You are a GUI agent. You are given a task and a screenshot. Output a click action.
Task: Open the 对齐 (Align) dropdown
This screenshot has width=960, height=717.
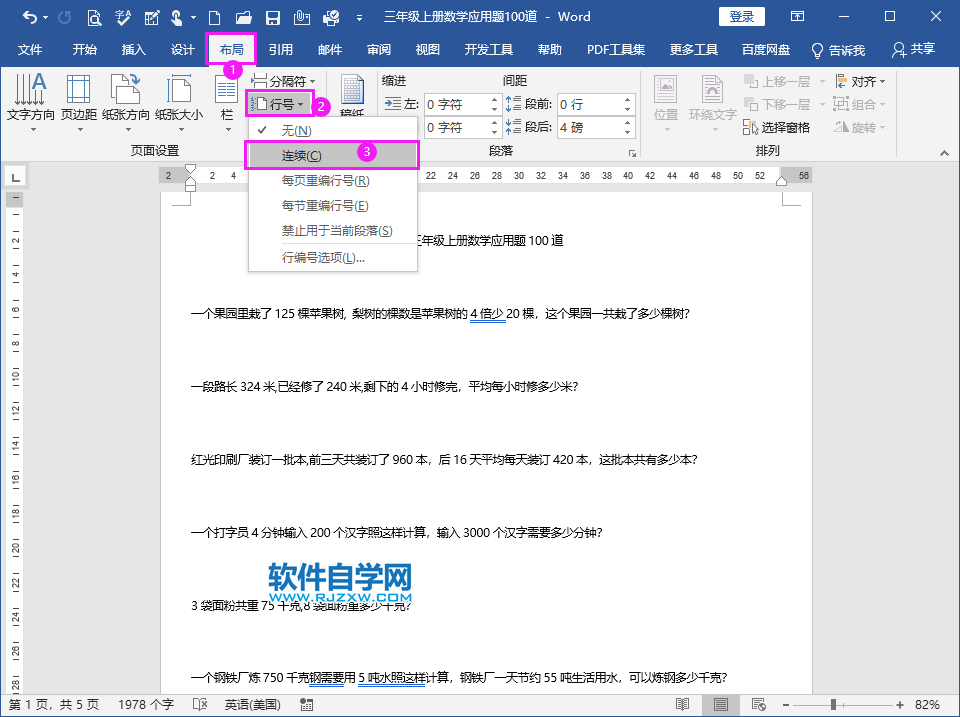pos(863,79)
